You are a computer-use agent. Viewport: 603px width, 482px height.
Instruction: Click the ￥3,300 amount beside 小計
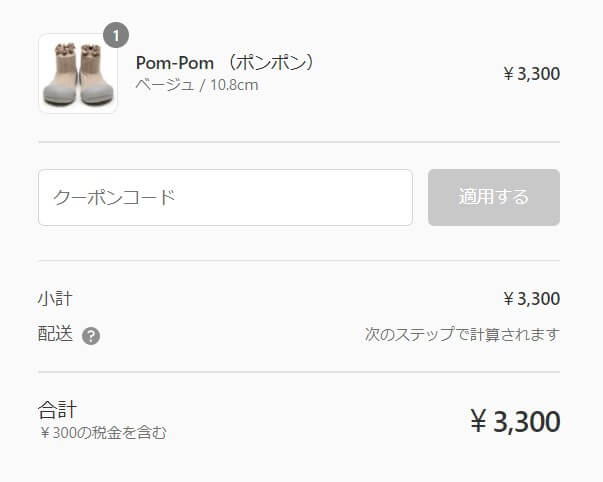[531, 299]
